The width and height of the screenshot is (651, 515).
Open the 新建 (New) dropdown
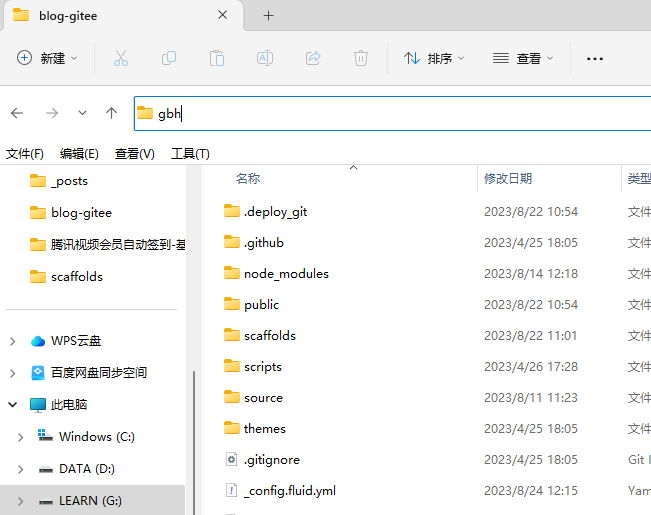point(47,58)
